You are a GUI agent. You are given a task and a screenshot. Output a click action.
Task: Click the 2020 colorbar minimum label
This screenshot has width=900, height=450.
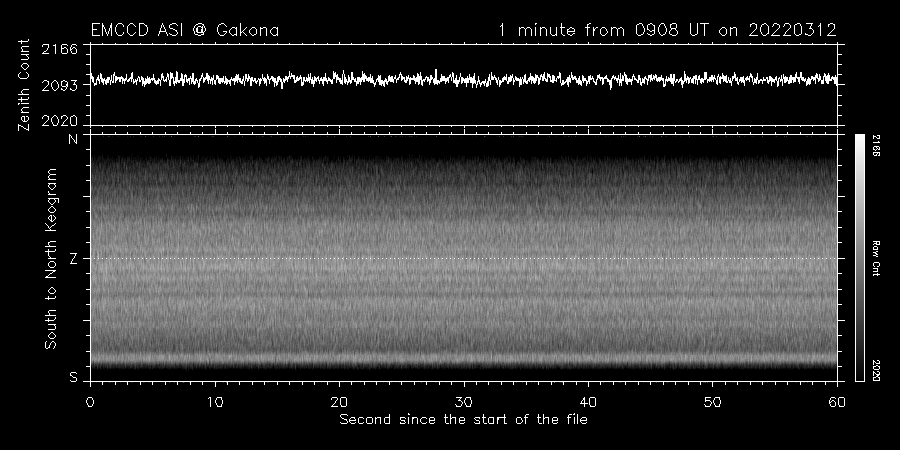(876, 370)
